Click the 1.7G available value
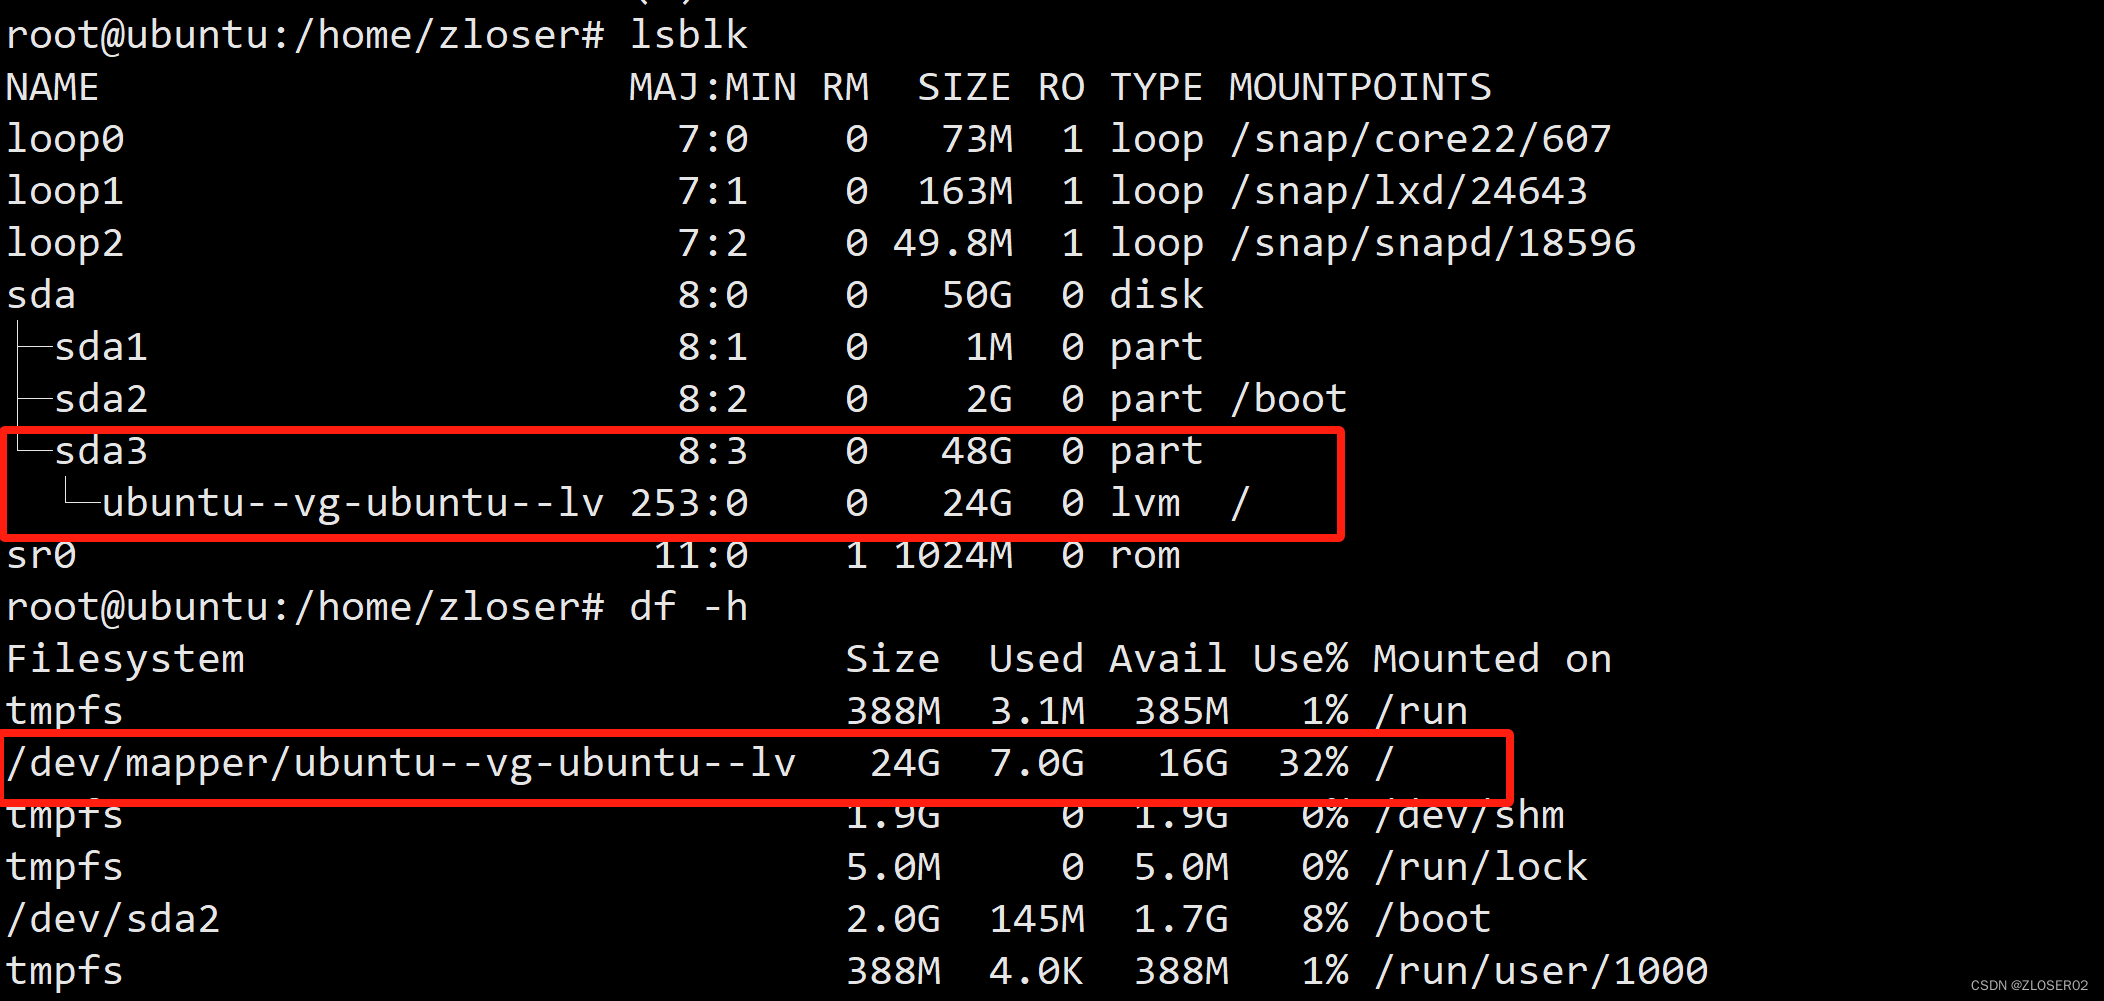Image resolution: width=2104 pixels, height=1001 pixels. pos(1181,919)
